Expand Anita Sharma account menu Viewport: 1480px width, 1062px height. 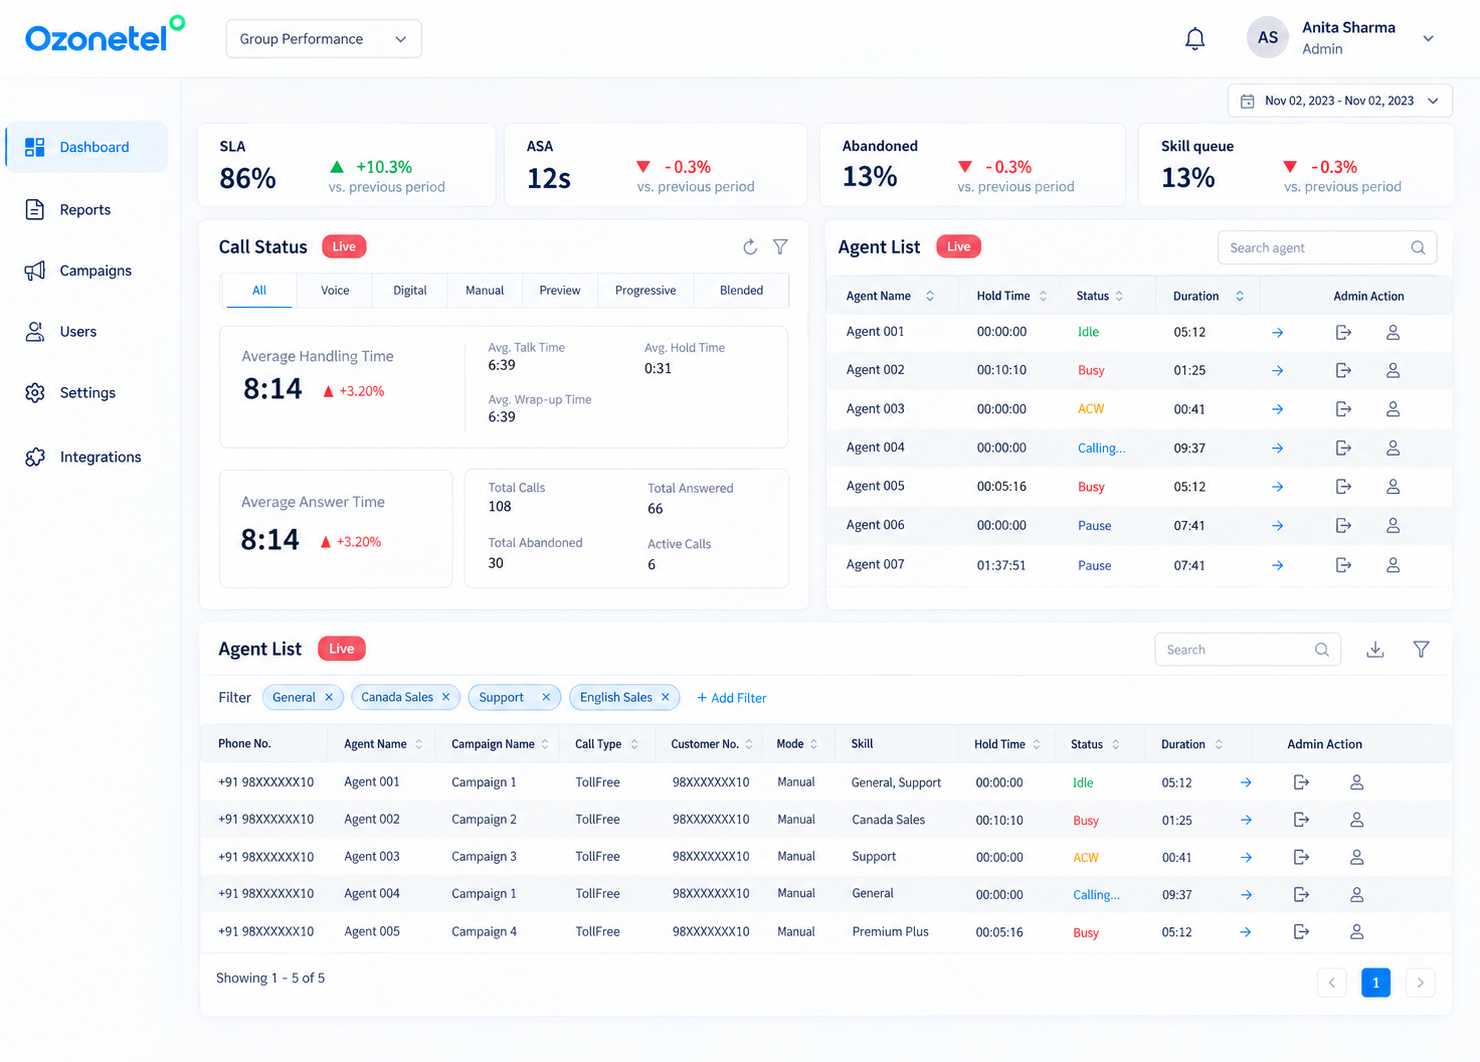(1428, 39)
